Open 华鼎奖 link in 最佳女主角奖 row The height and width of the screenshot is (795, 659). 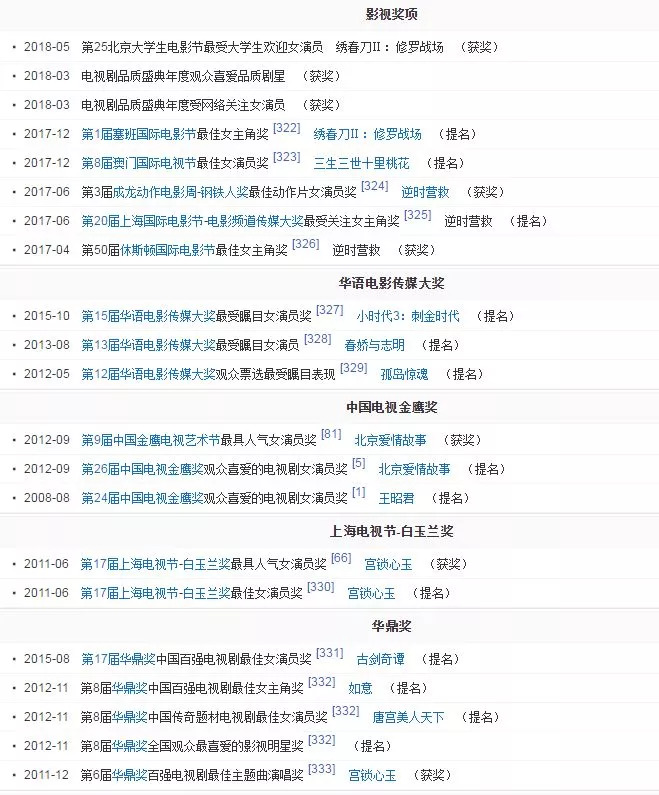pyautogui.click(x=130, y=688)
